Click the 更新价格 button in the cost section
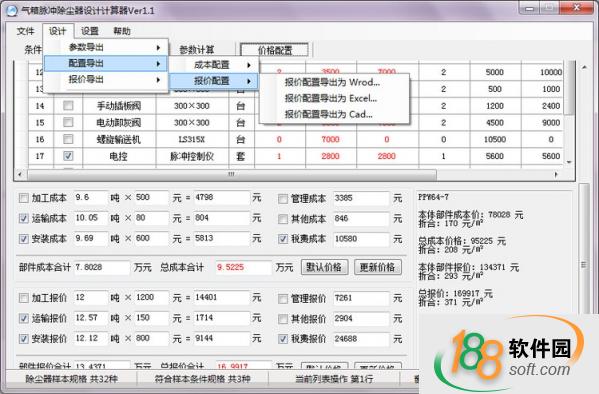This screenshot has width=599, height=394. [x=378, y=267]
